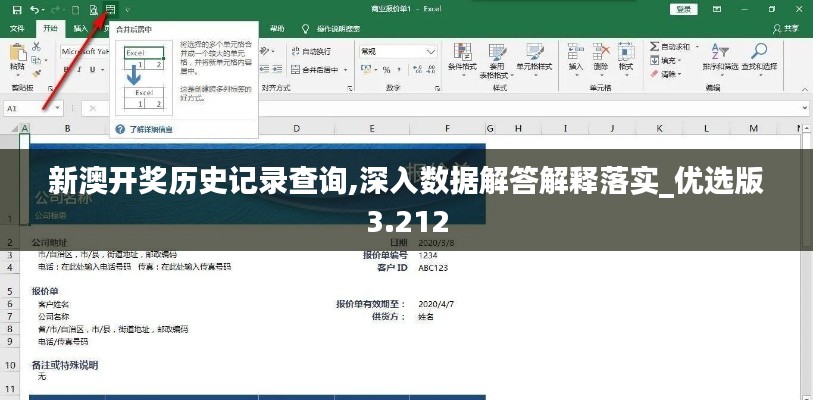The height and width of the screenshot is (400, 813).
Task: Open 排序和筛选 sort and filter
Action: [x=720, y=58]
